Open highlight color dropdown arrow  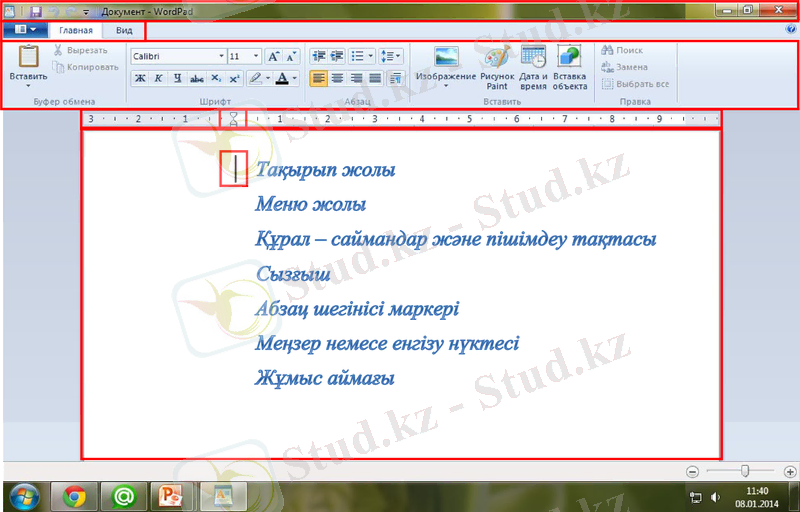coord(268,78)
